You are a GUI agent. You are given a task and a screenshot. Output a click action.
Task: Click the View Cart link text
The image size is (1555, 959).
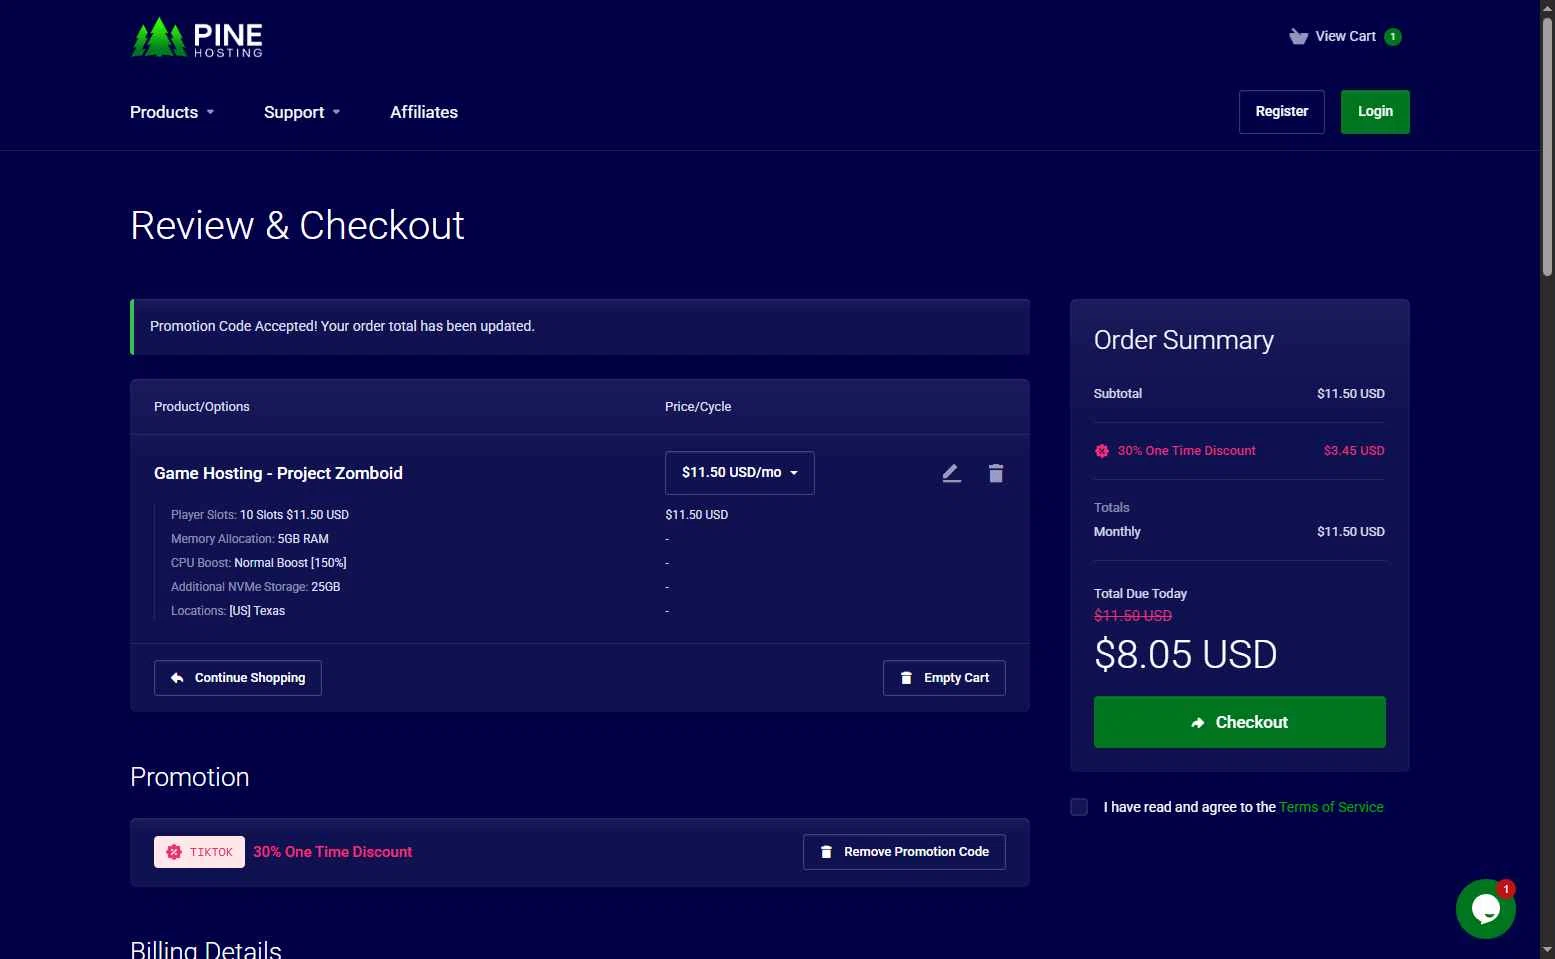1346,36
